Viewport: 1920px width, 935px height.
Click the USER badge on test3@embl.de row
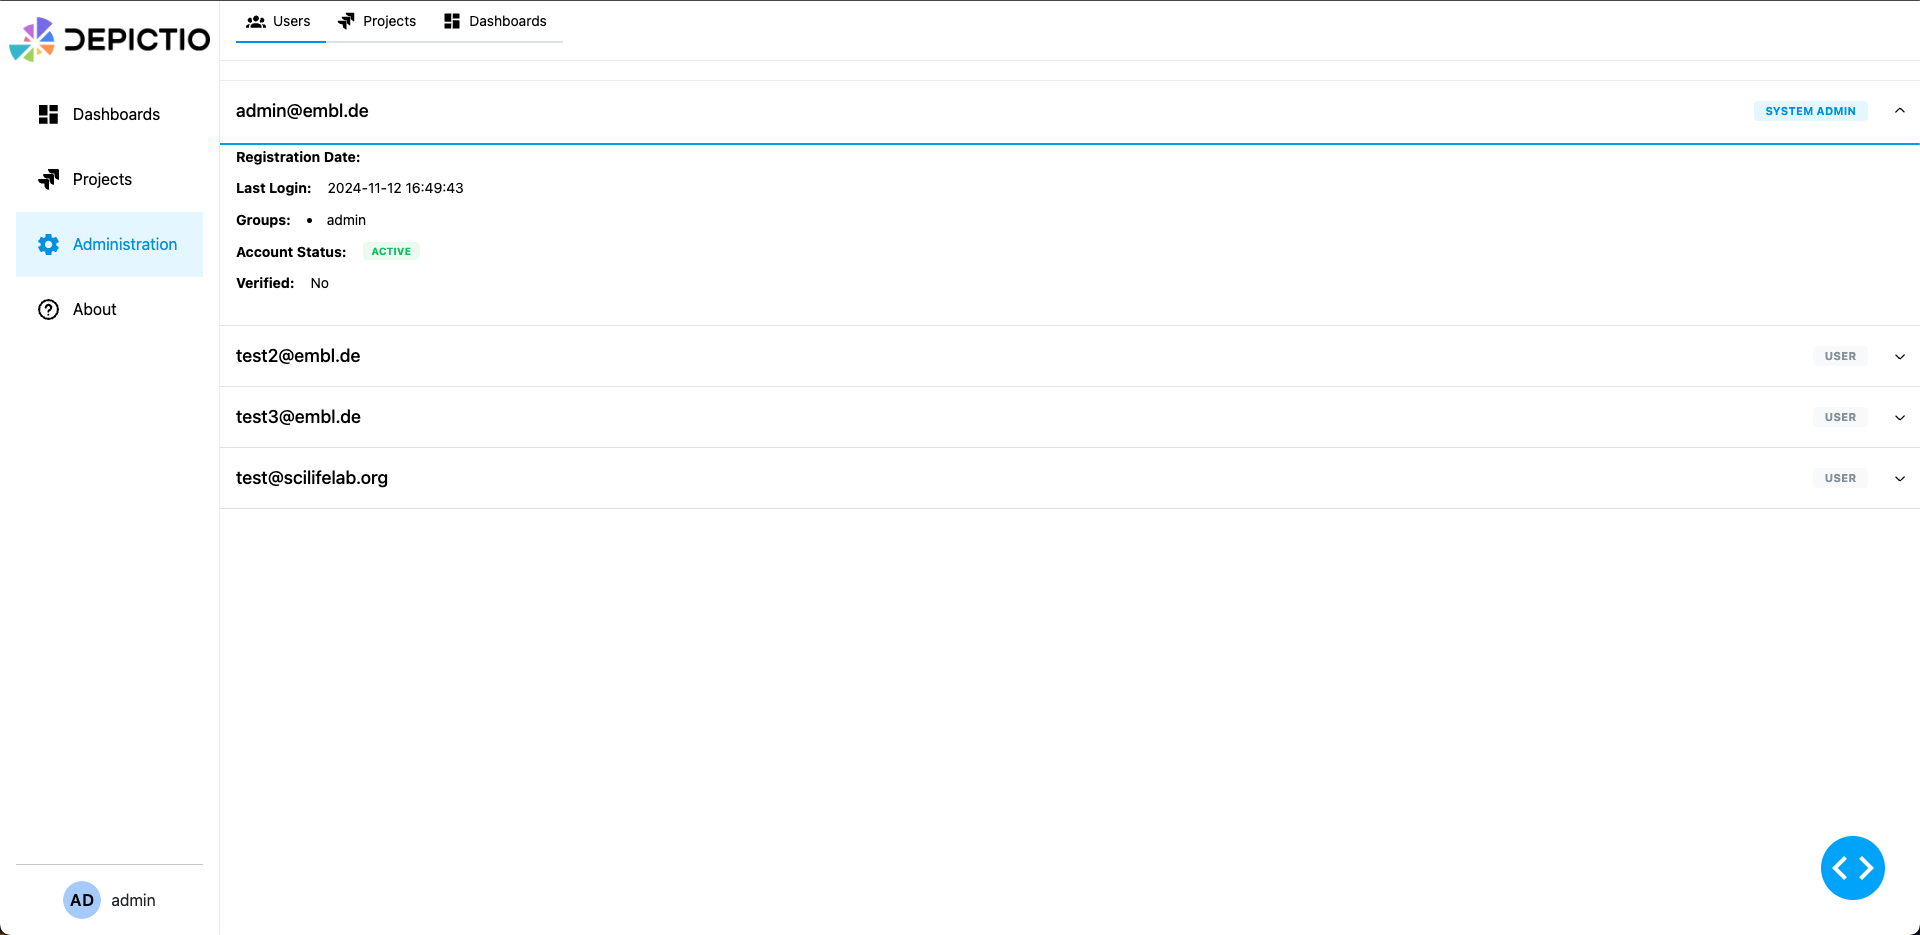click(x=1839, y=417)
